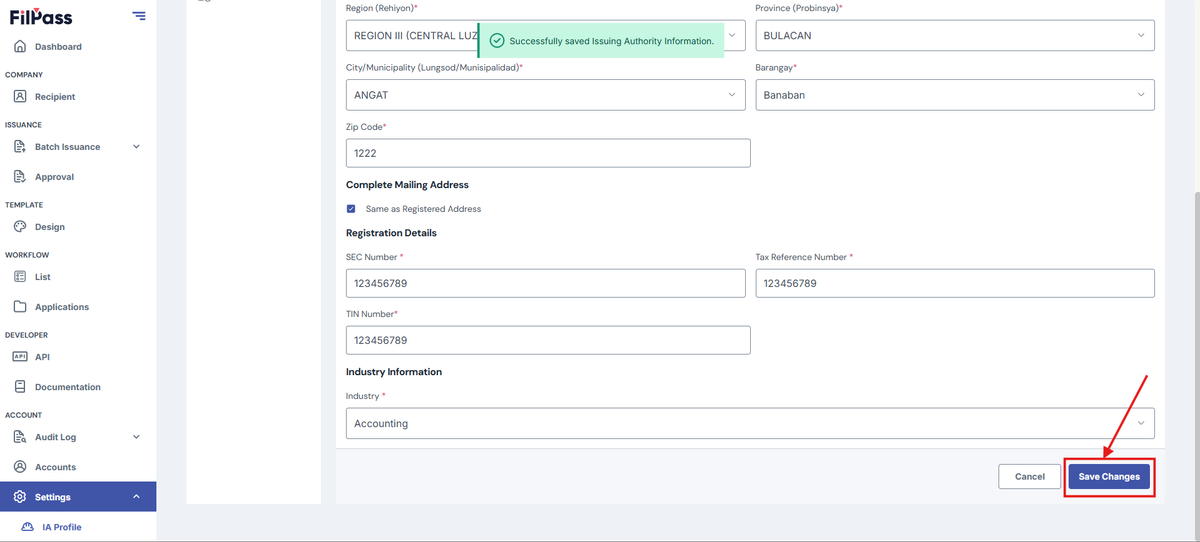The height and width of the screenshot is (542, 1200).
Task: Click the Dashboard home icon
Action: click(x=20, y=47)
